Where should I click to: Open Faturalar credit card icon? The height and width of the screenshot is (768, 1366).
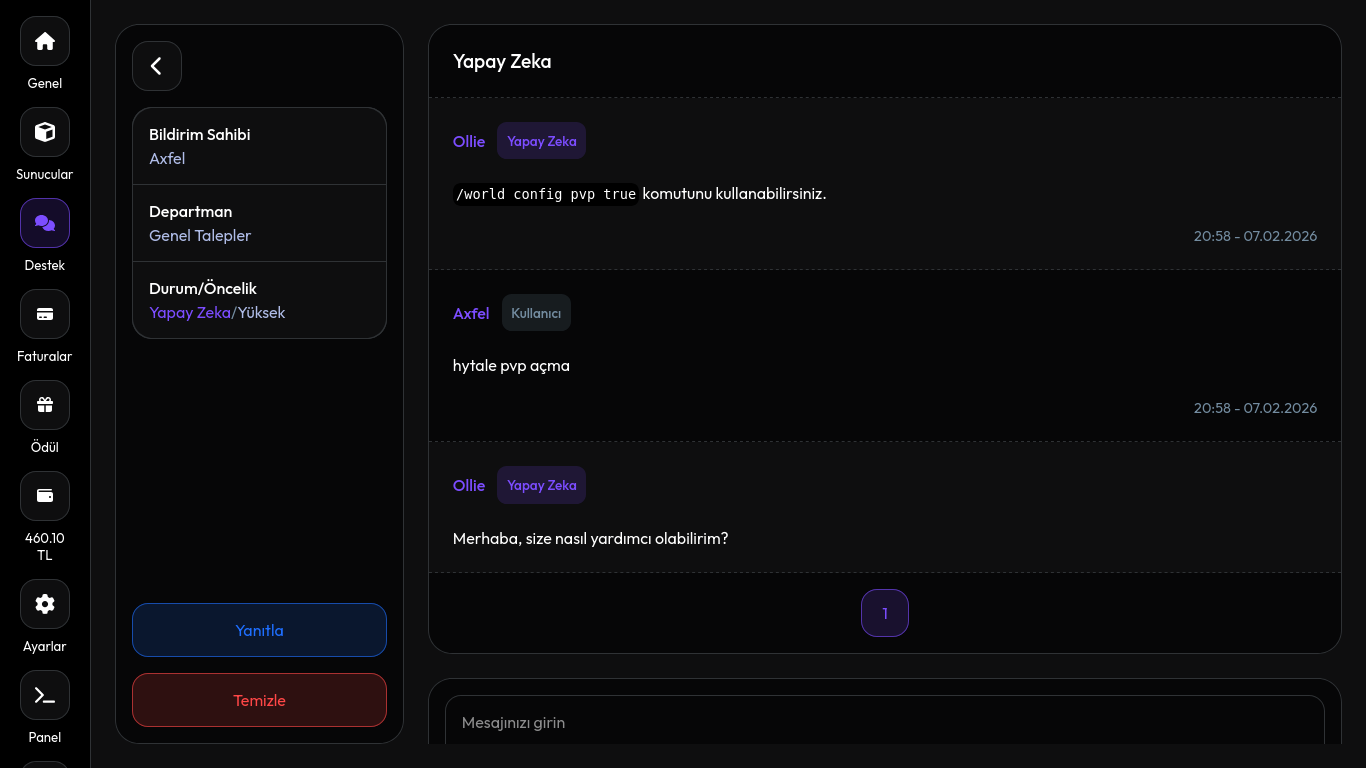(45, 314)
